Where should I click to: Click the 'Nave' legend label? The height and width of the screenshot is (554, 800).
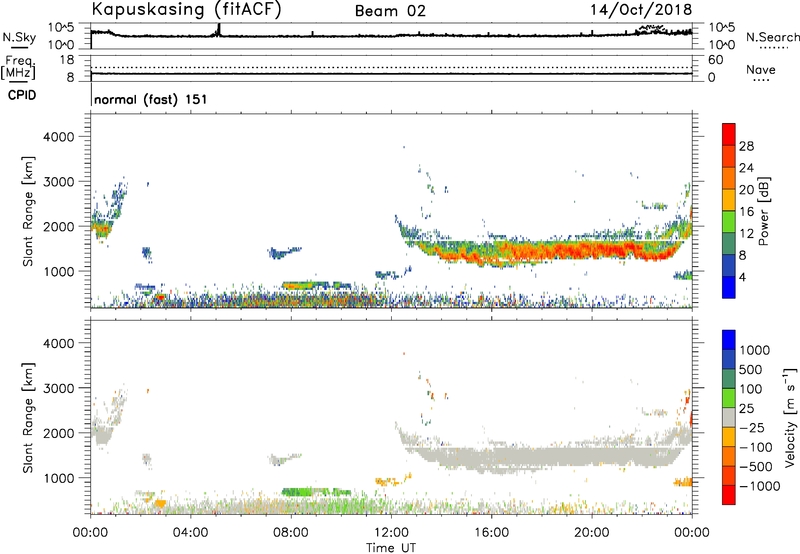pos(761,69)
